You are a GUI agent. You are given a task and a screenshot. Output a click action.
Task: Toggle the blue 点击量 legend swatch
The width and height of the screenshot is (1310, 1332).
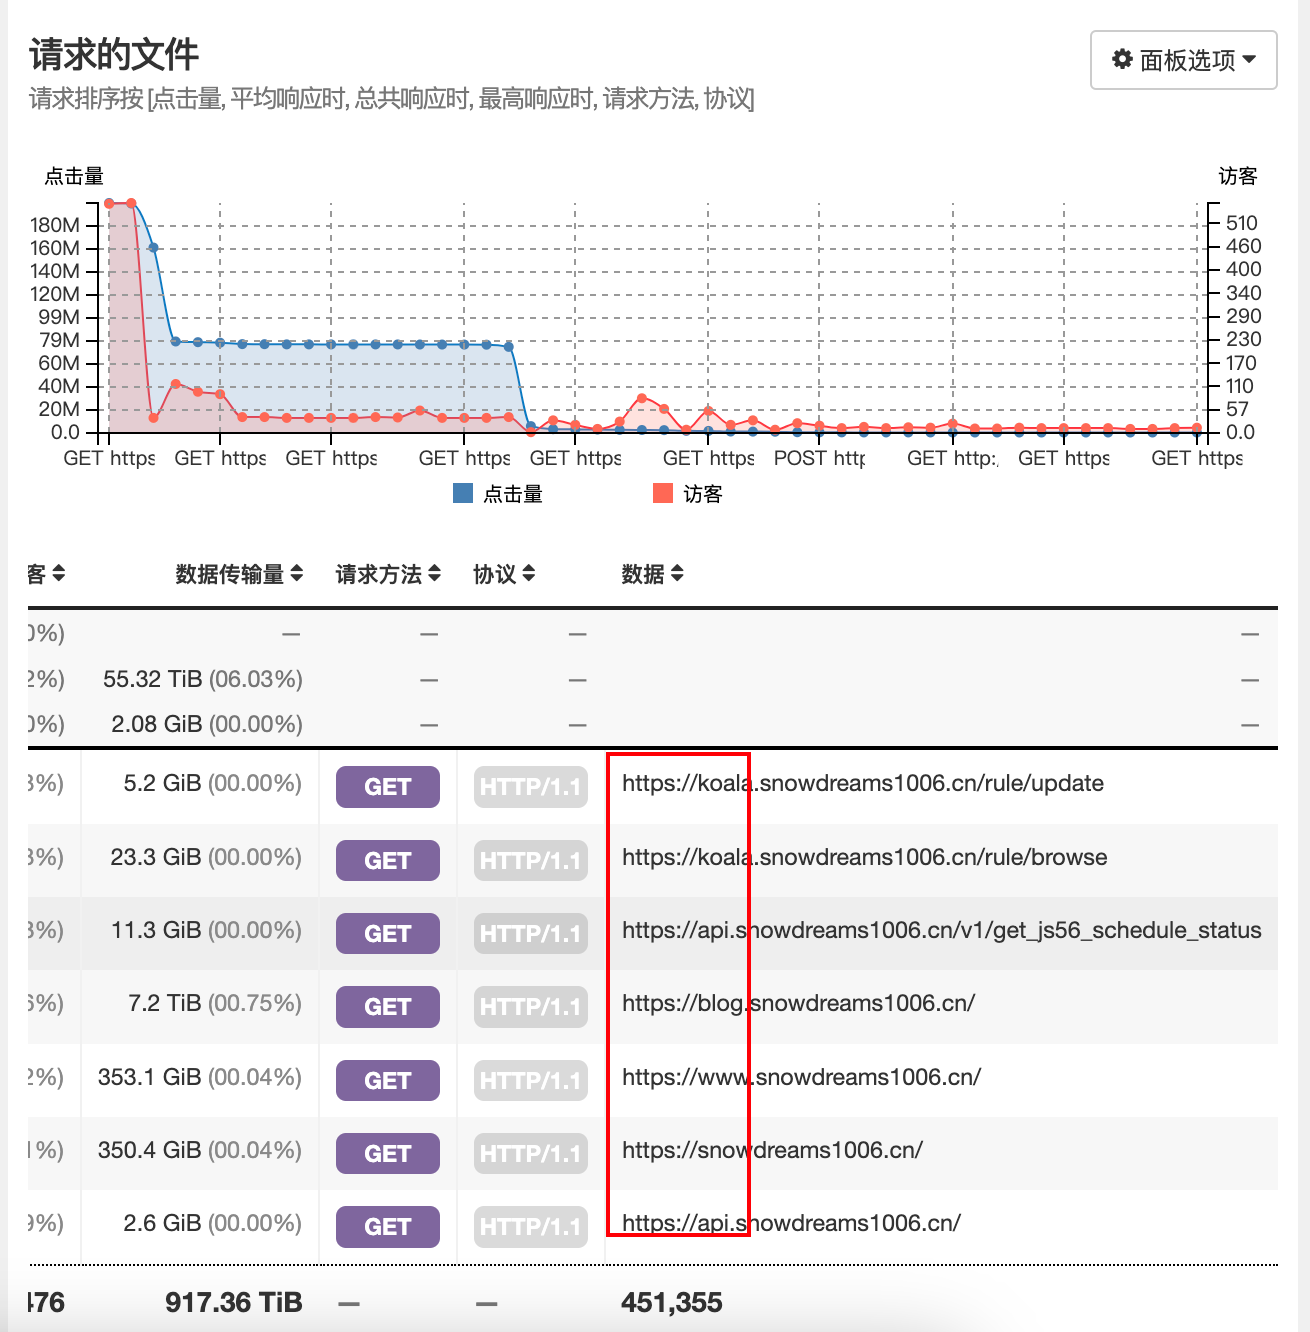click(x=463, y=493)
